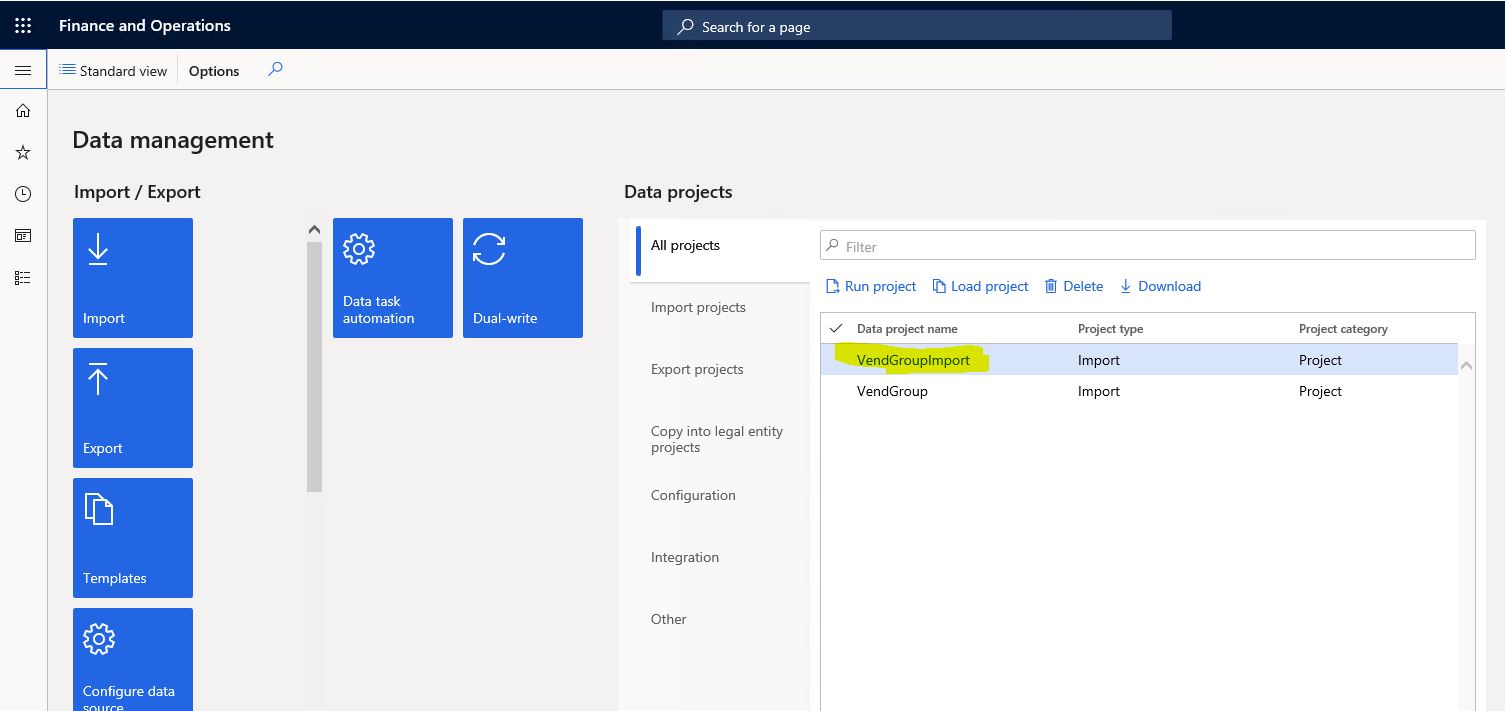Click the Load project button
Screen dimensions: 1505x711
click(x=981, y=286)
